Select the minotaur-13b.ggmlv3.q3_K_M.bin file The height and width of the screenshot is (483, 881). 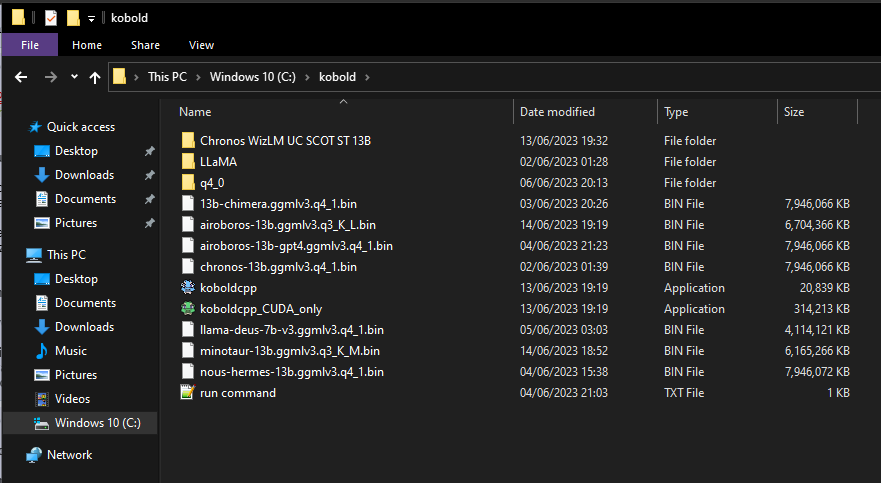click(x=289, y=351)
